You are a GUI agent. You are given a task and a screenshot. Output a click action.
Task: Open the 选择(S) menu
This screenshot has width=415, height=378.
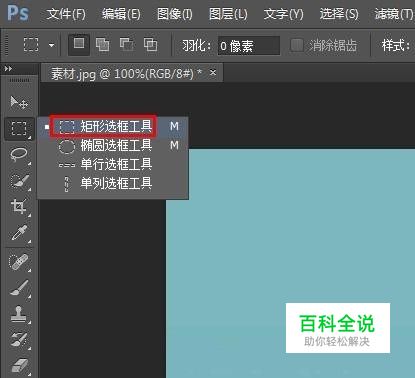point(339,14)
